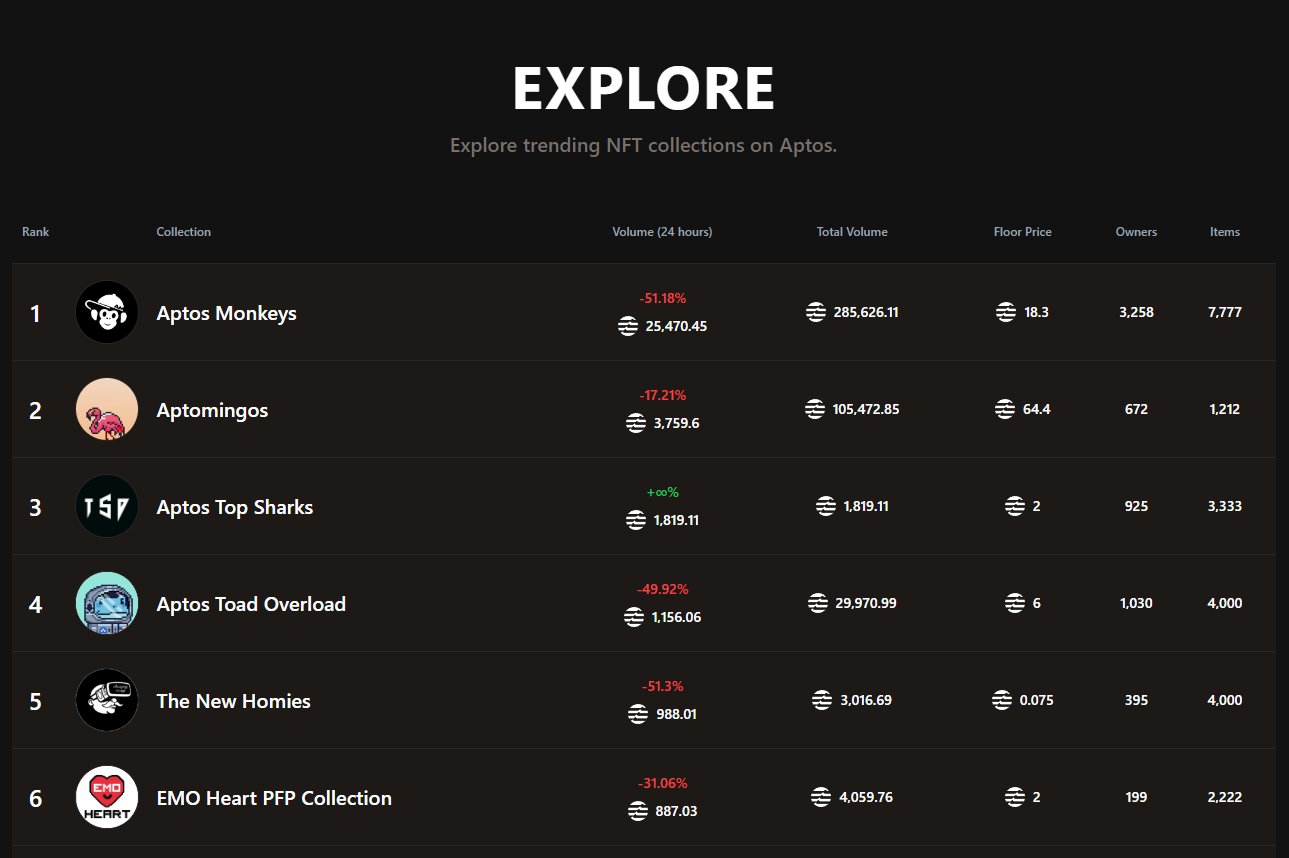Open the EMO Heart collection avatar
The width and height of the screenshot is (1289, 858).
tap(107, 797)
